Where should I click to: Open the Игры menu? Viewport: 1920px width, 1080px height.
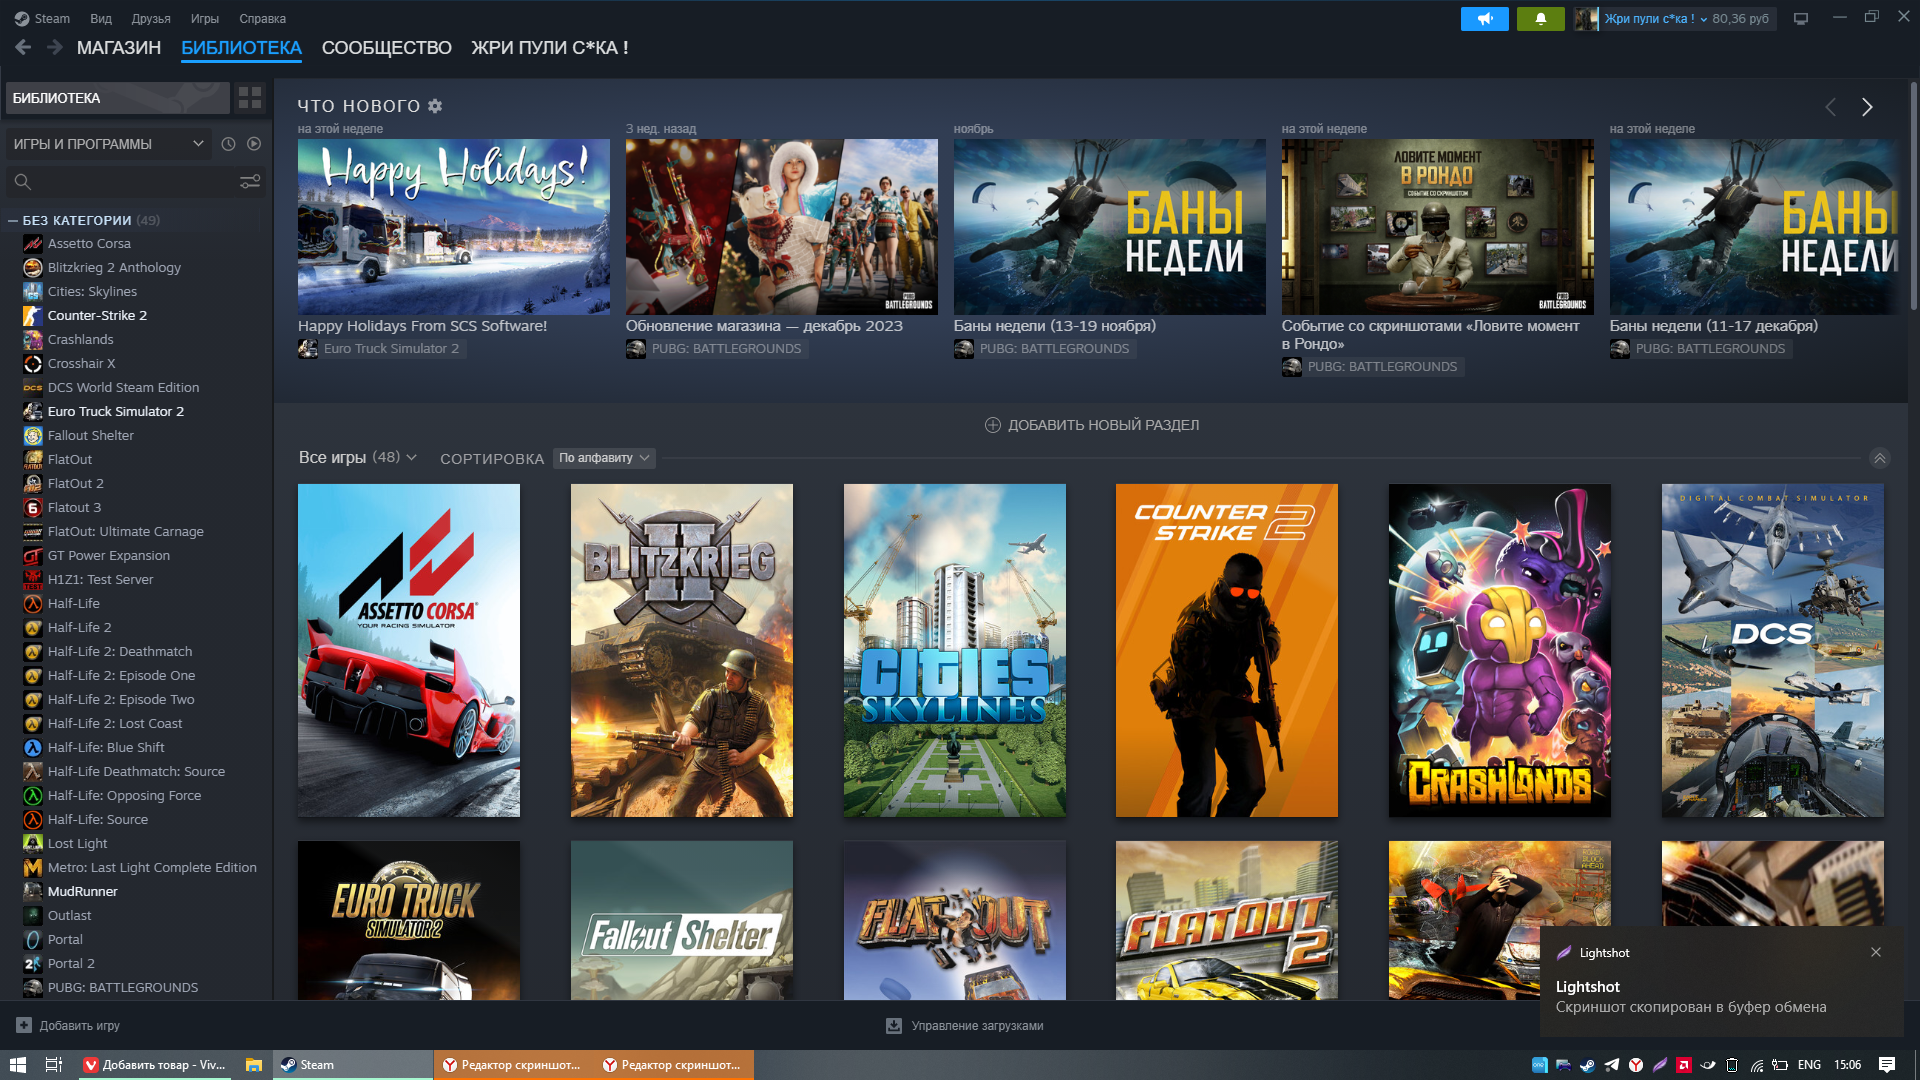click(205, 18)
